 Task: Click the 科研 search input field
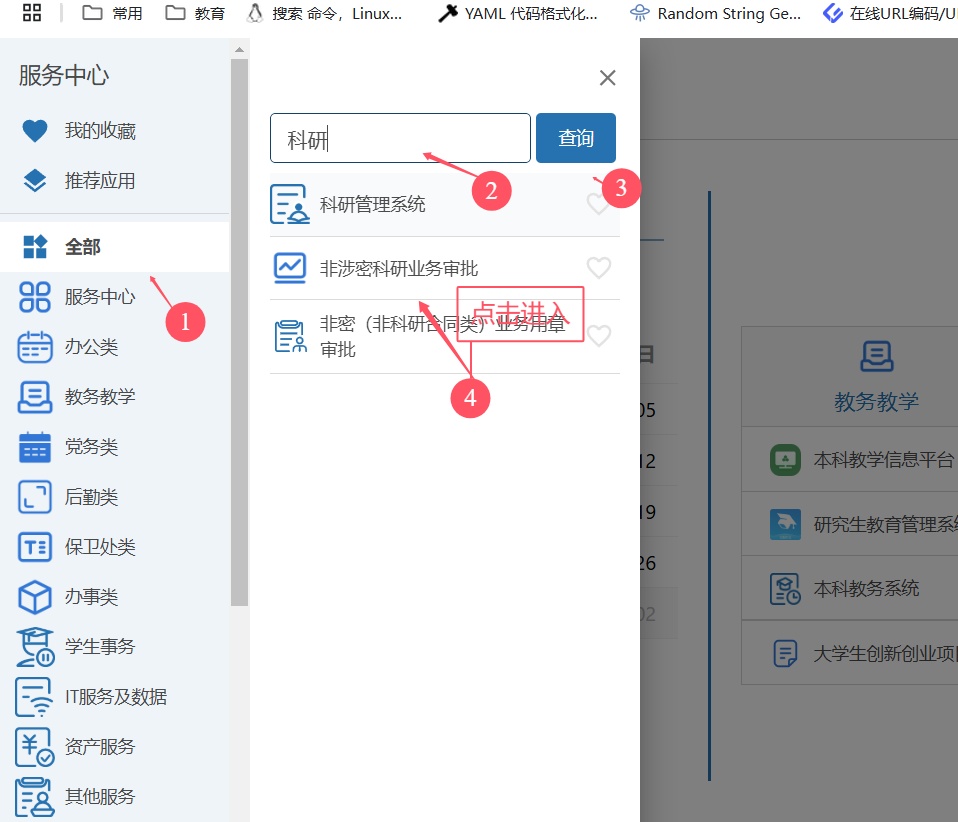pos(400,138)
